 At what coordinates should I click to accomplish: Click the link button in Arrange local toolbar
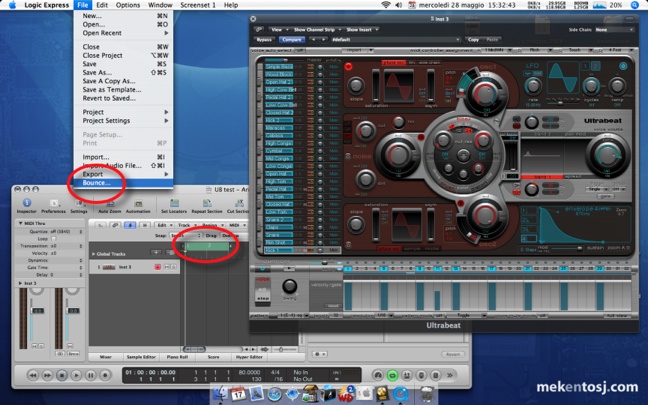pos(115,225)
